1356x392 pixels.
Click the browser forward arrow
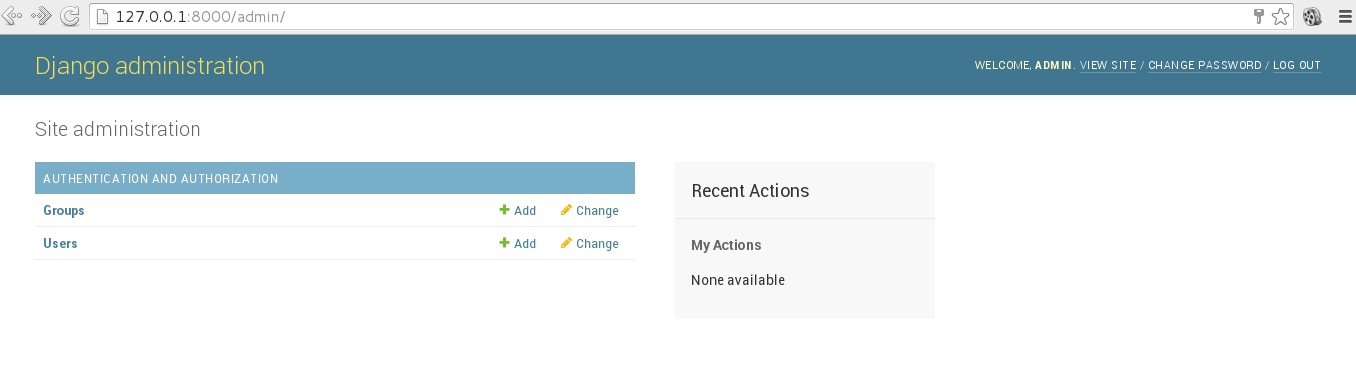tap(42, 16)
